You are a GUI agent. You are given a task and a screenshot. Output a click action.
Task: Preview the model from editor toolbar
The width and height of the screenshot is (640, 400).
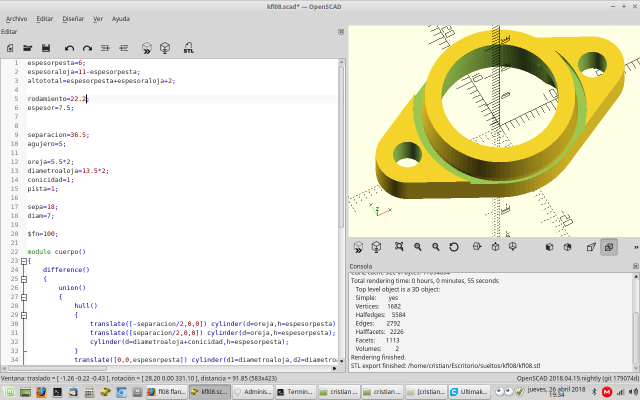point(147,48)
